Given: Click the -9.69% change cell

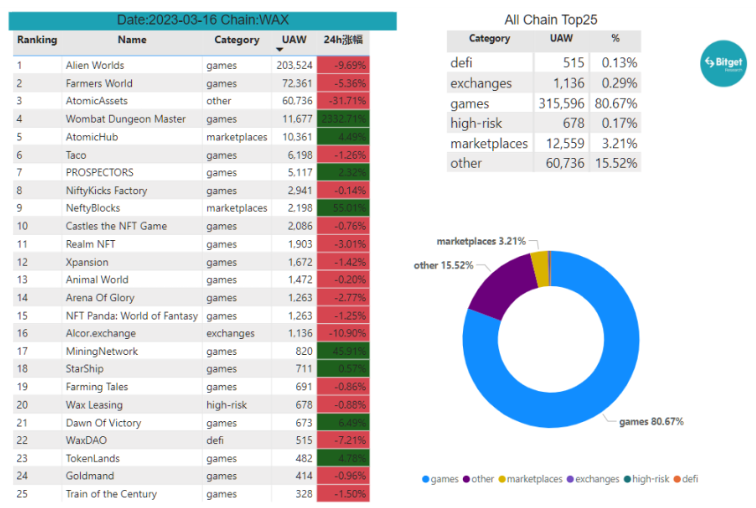Looking at the screenshot, I should click(343, 65).
